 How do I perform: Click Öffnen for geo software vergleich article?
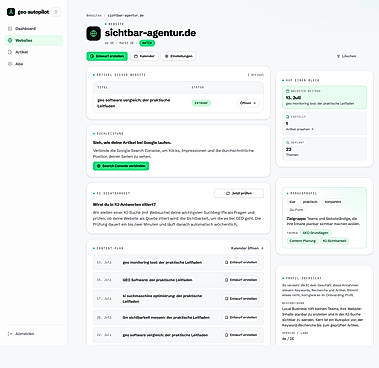click(248, 103)
